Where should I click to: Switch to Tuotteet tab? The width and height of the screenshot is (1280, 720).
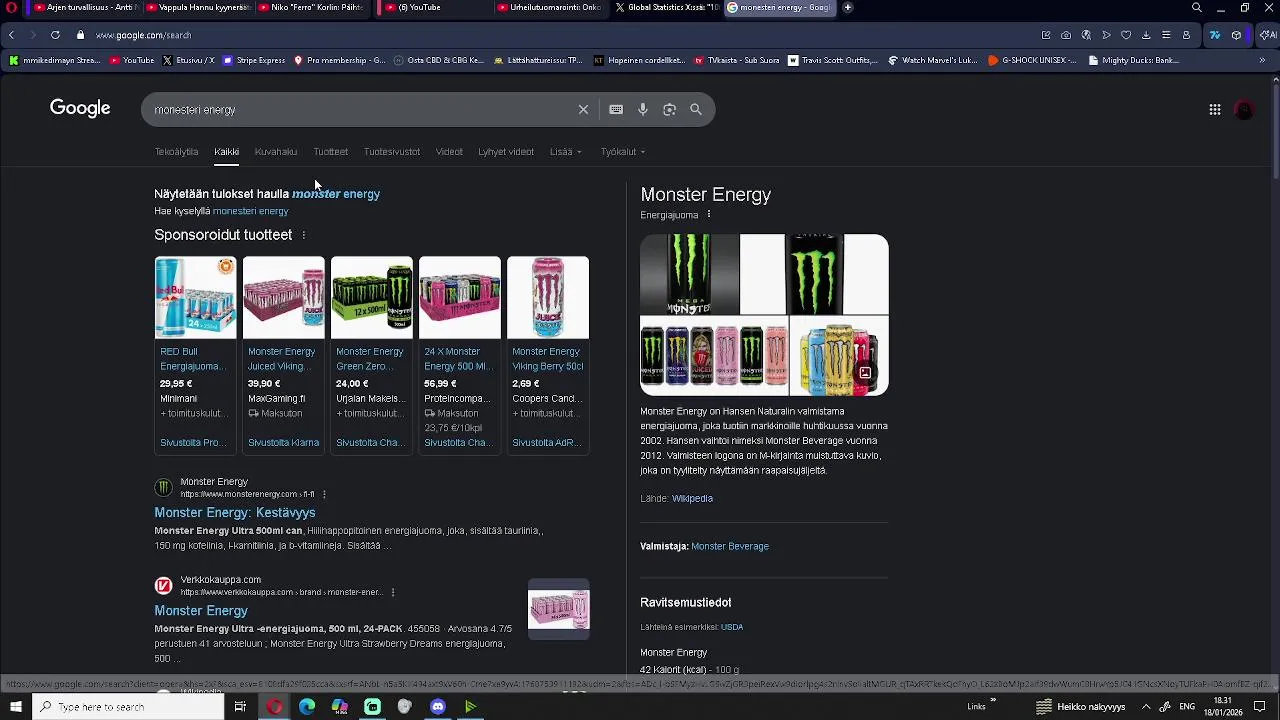pyautogui.click(x=330, y=152)
